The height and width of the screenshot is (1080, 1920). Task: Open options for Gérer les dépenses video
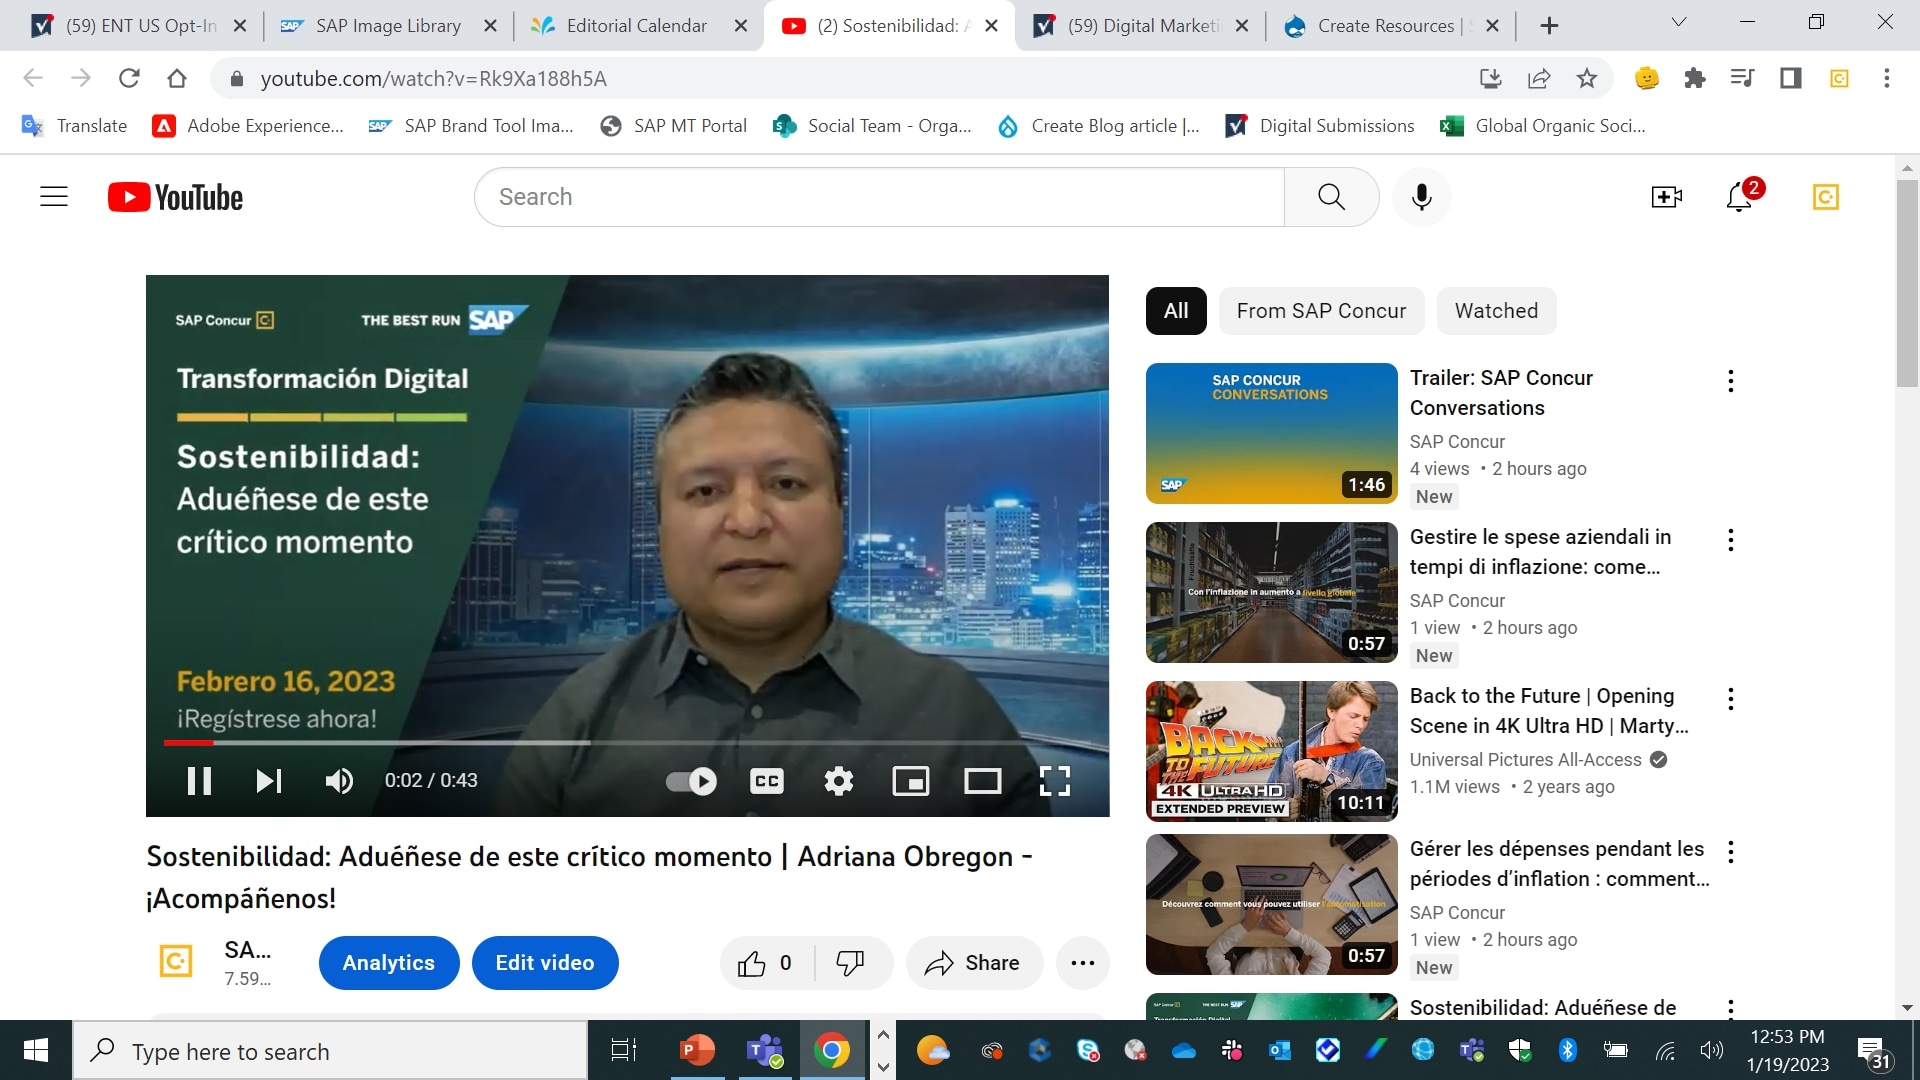click(1730, 852)
